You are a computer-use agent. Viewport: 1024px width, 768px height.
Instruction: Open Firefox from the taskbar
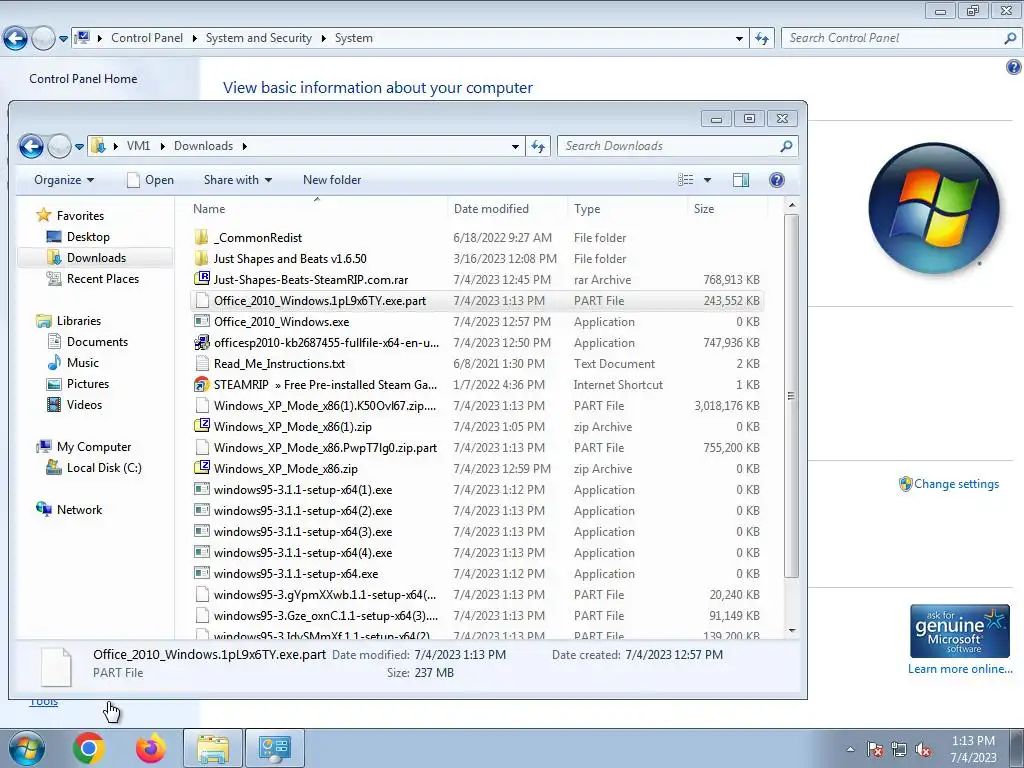pos(151,748)
